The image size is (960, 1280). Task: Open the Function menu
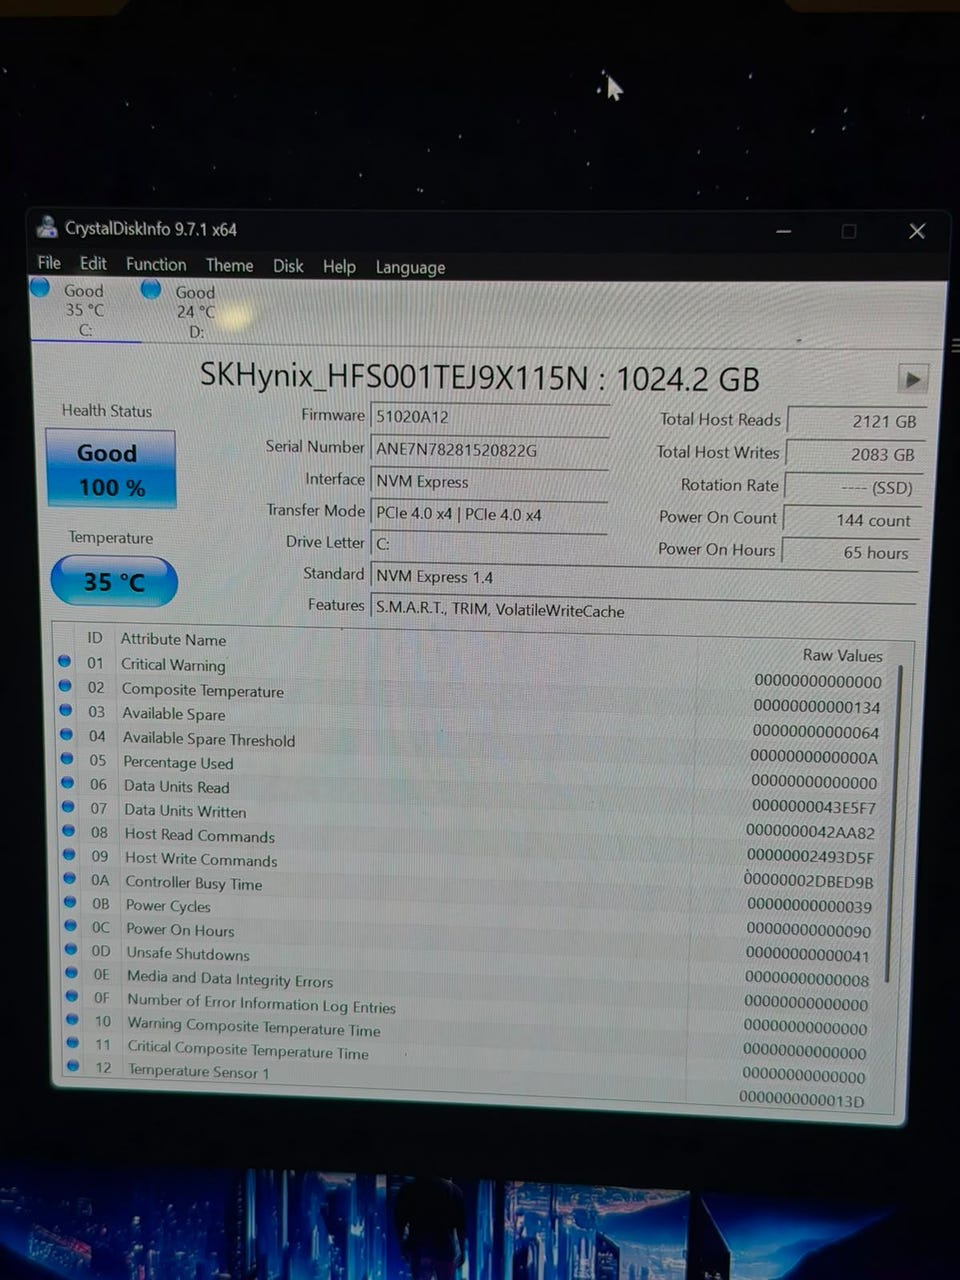click(156, 264)
